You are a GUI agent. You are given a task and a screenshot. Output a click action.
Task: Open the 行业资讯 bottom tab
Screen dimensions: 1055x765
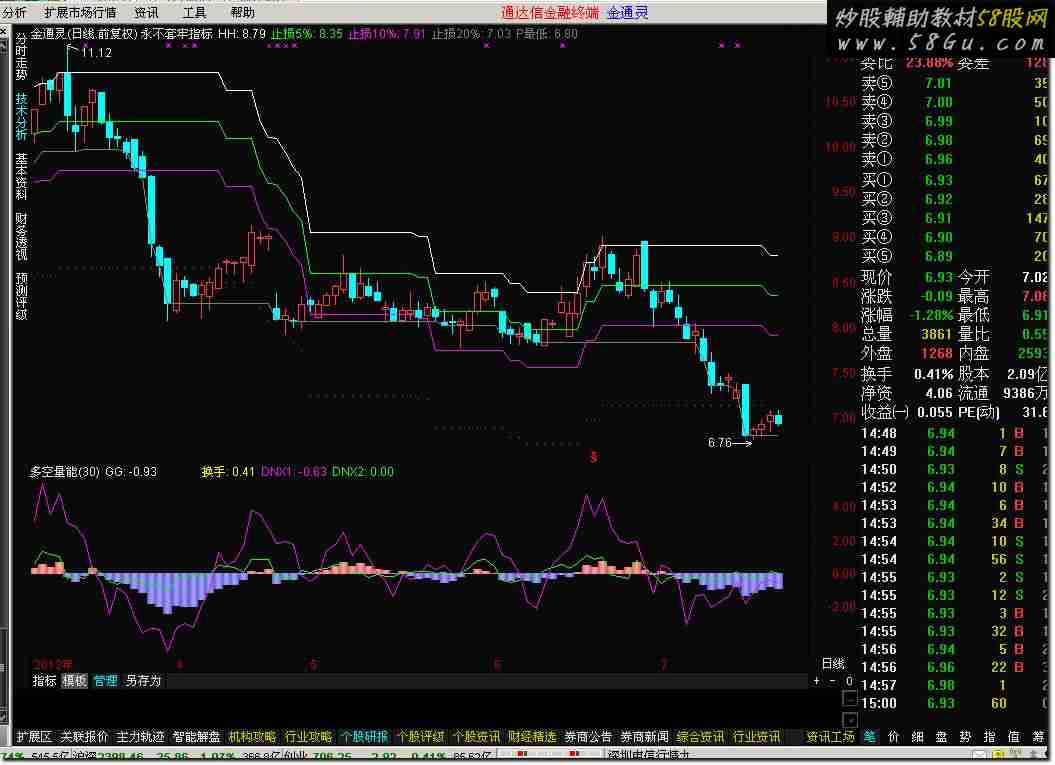pos(756,737)
